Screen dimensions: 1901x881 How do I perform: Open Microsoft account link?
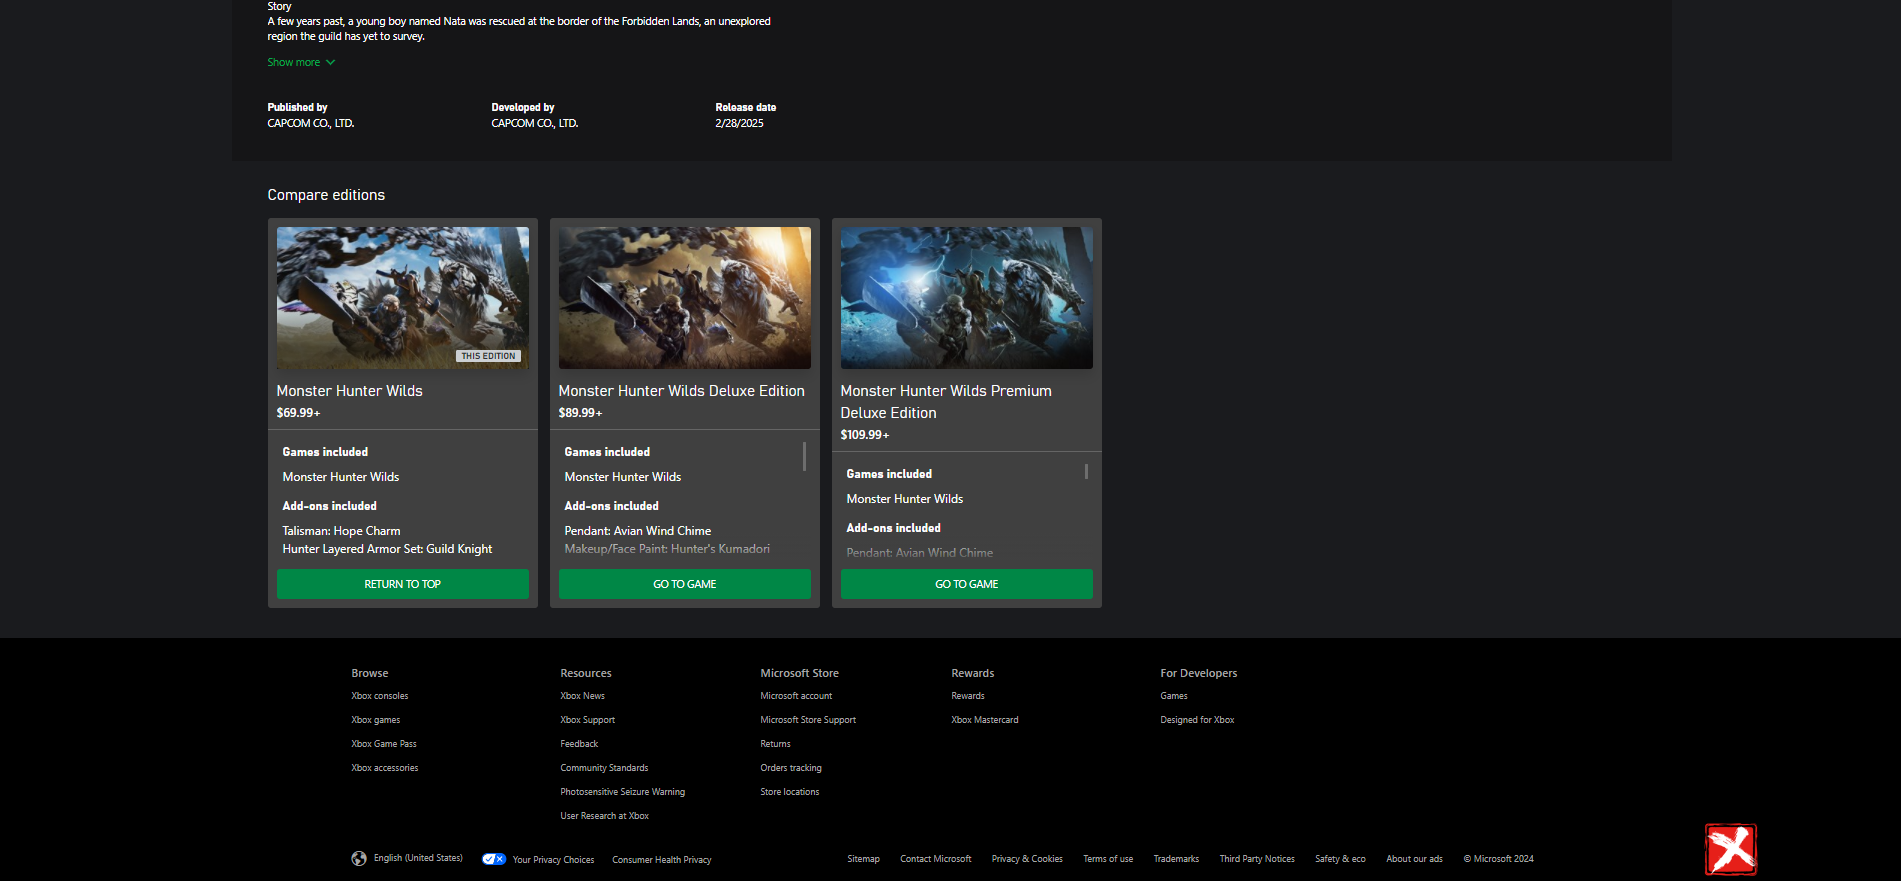coord(796,696)
